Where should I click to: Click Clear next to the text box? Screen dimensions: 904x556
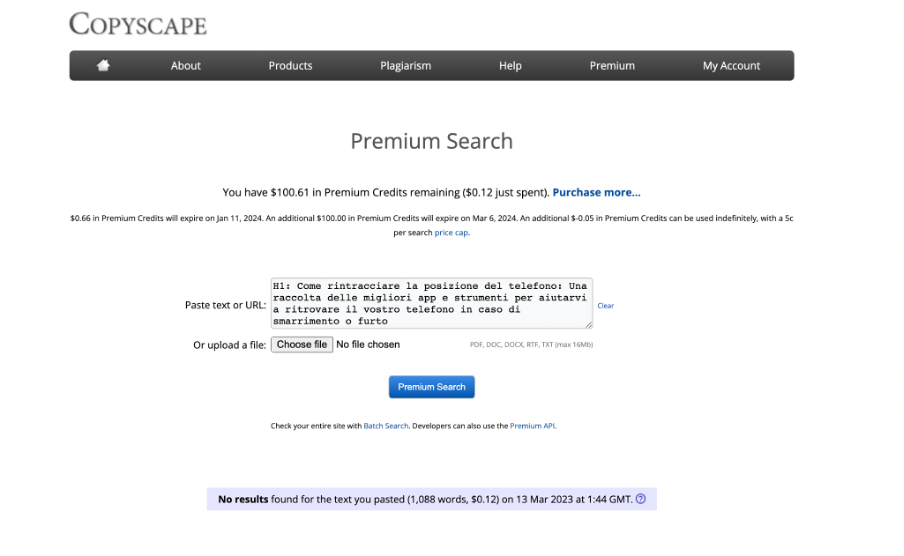605,306
